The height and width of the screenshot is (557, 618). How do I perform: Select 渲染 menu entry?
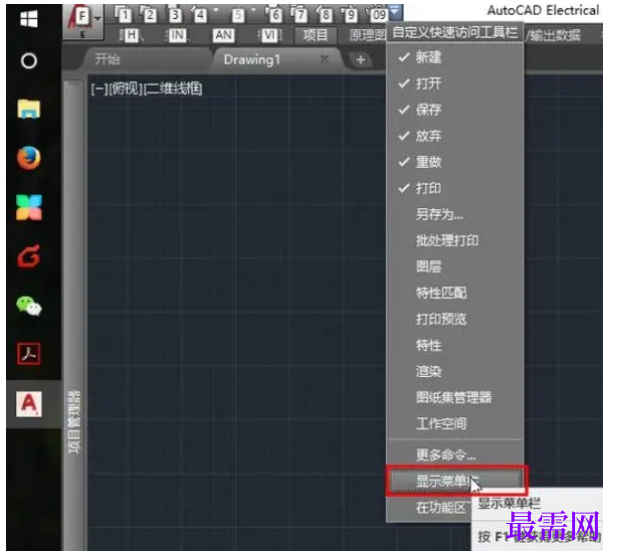pyautogui.click(x=455, y=371)
